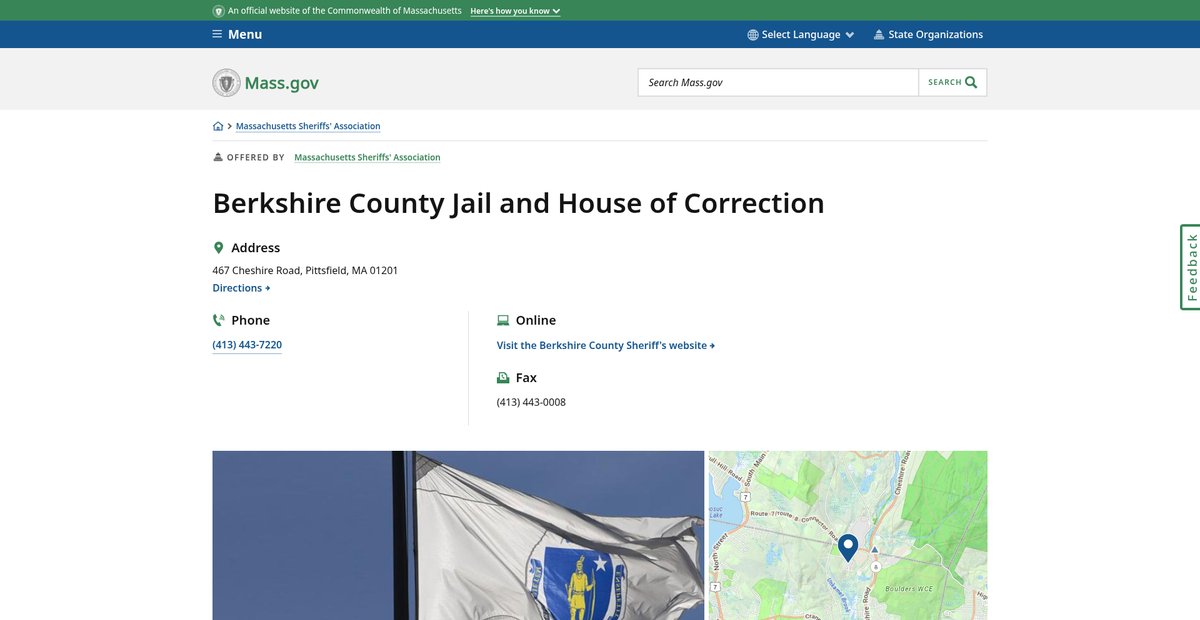Click the magnifying glass search icon

[x=971, y=82]
